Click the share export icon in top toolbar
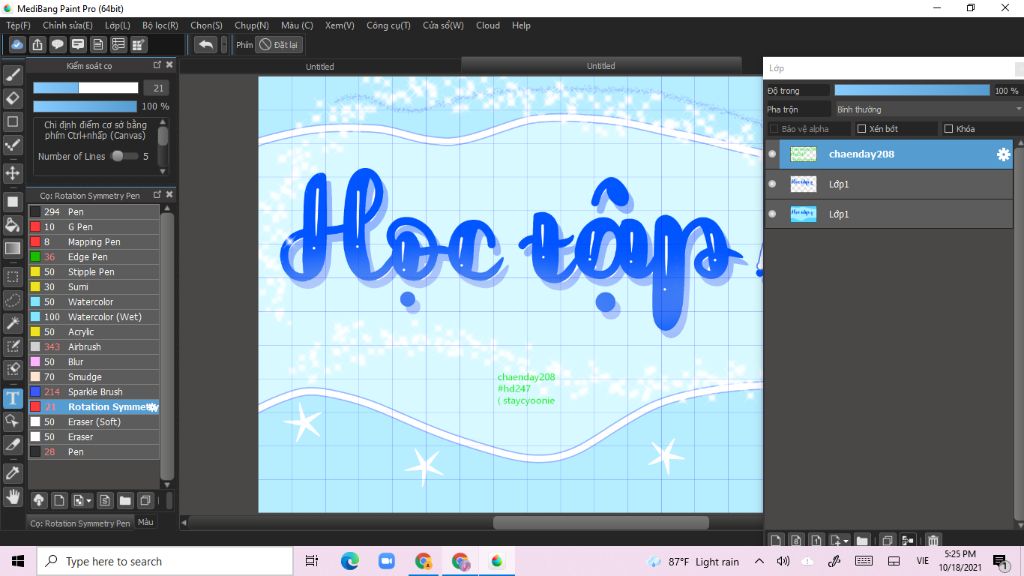 37,44
